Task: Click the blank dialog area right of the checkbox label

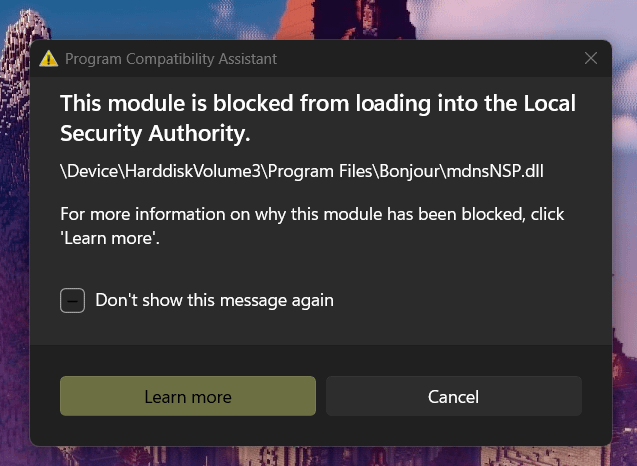Action: pyautogui.click(x=470, y=300)
